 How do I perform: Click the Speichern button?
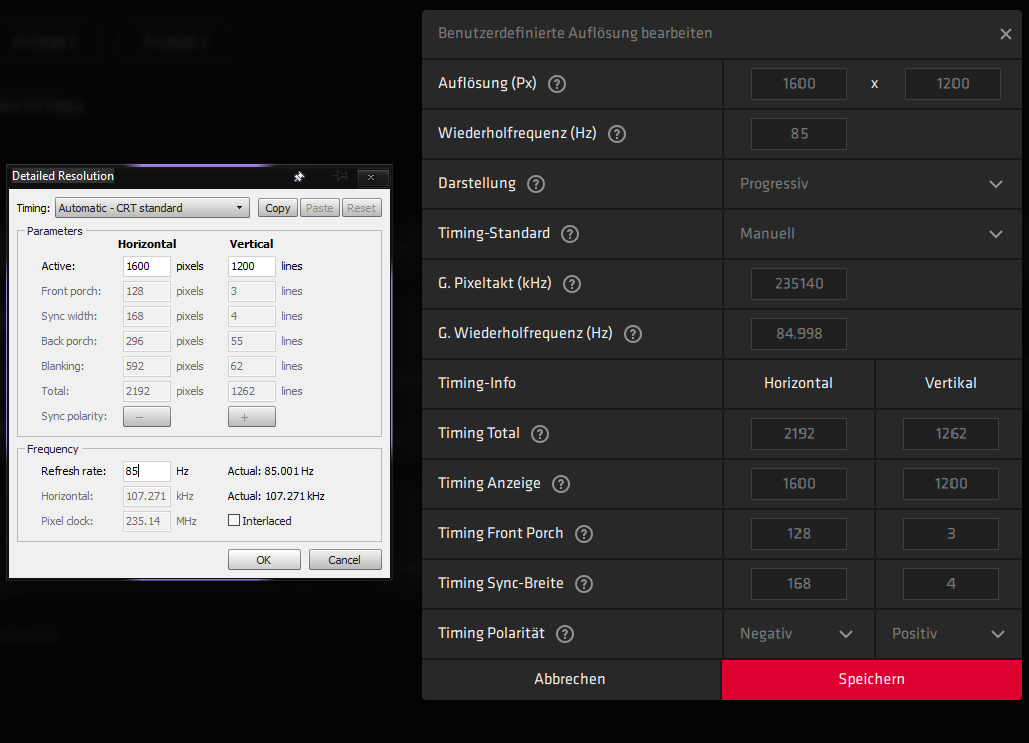pos(872,679)
